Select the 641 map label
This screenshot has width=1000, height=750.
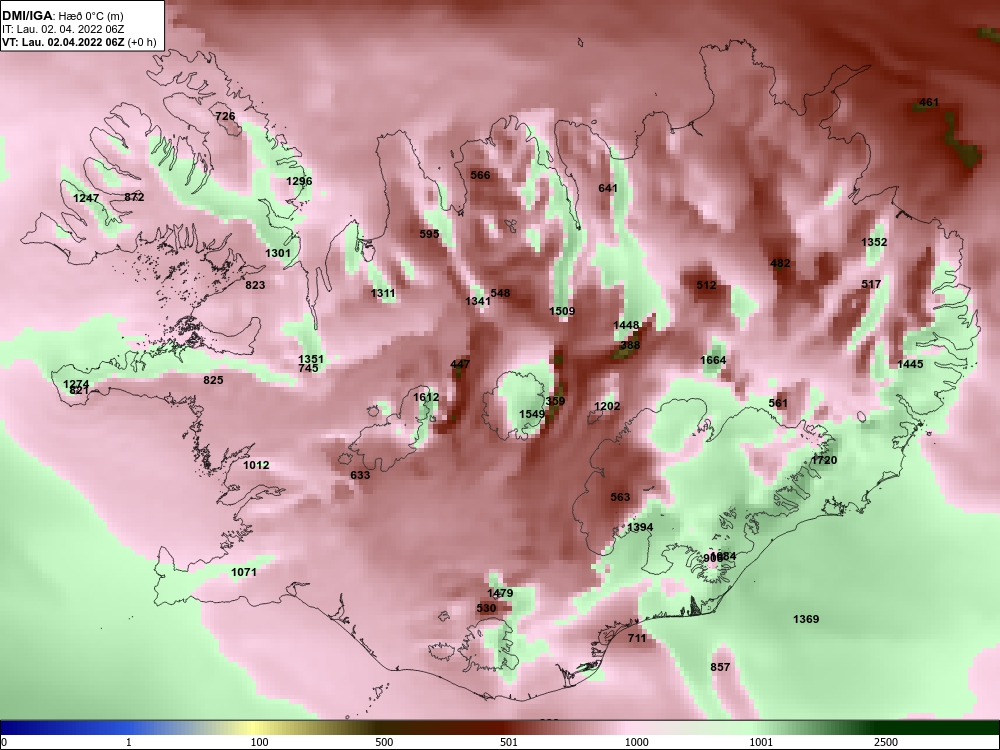608,188
